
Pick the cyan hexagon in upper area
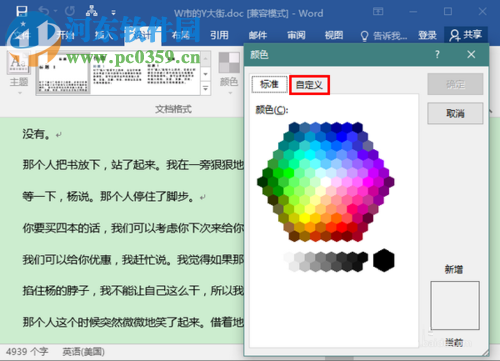310,154
